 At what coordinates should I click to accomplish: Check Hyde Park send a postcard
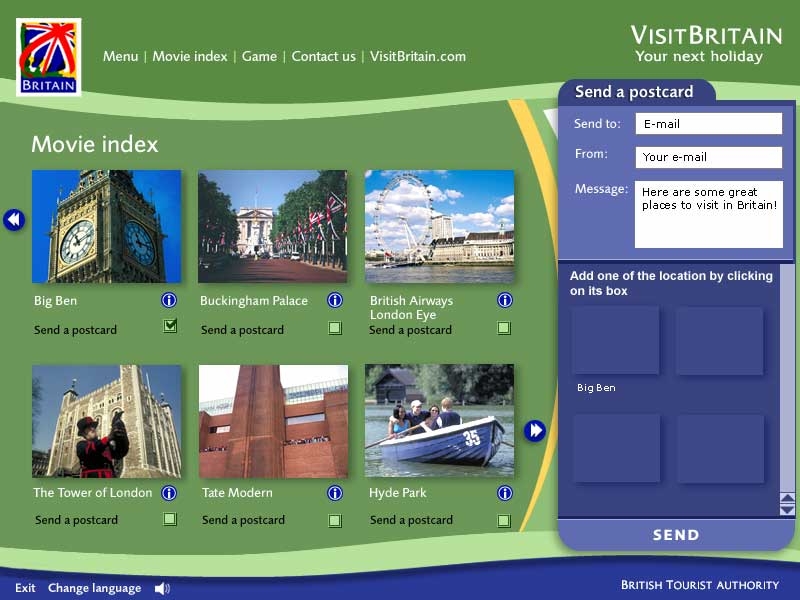tap(504, 520)
